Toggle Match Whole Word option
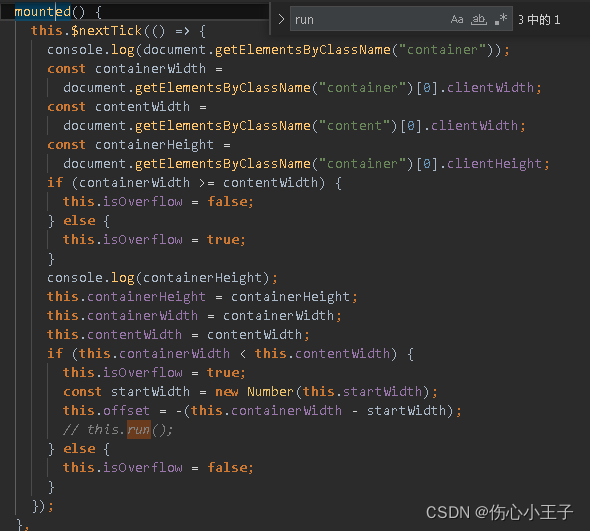 479,19
